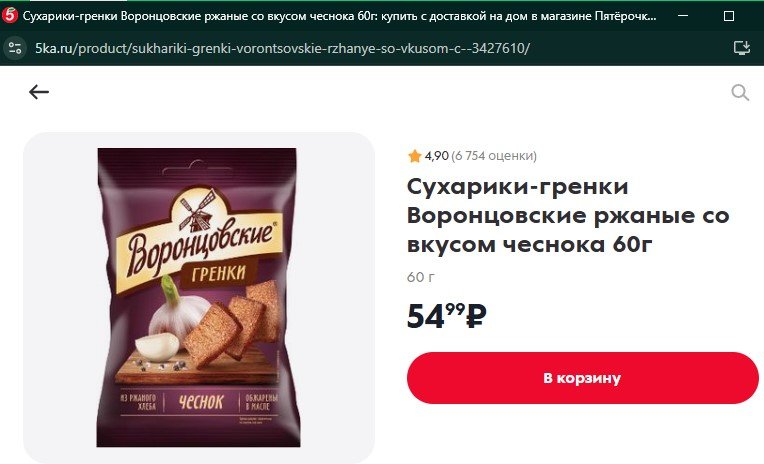
Task: Click the 60 г weight label
Action: [420, 277]
